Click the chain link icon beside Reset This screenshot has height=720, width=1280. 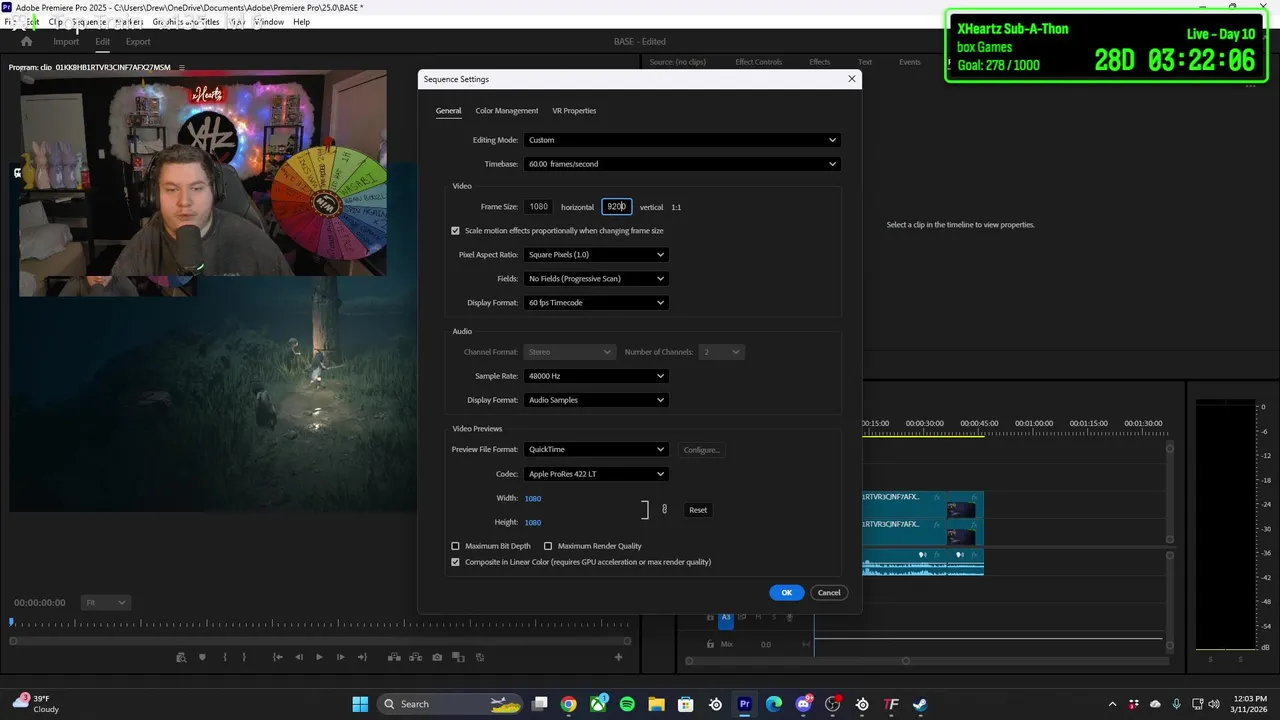(664, 510)
